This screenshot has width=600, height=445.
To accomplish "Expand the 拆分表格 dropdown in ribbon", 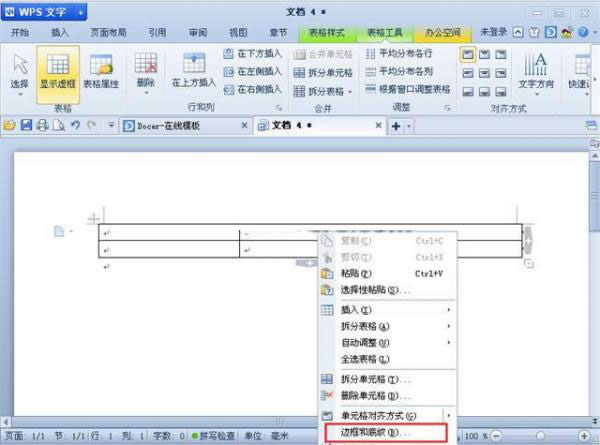I will pyautogui.click(x=323, y=90).
